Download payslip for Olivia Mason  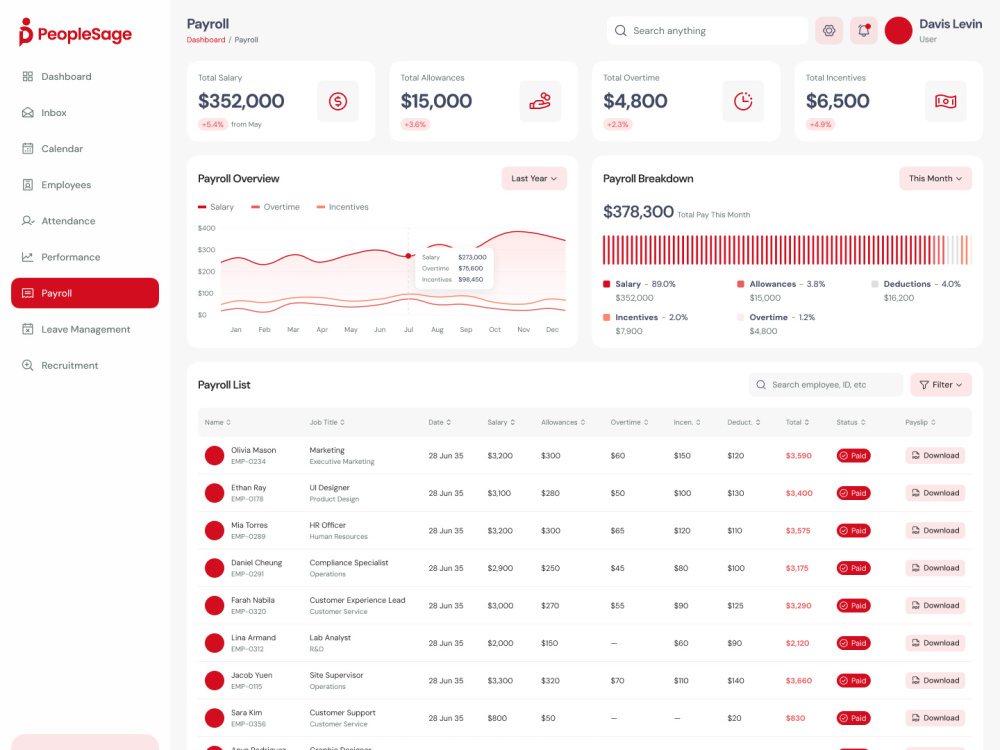(x=935, y=455)
